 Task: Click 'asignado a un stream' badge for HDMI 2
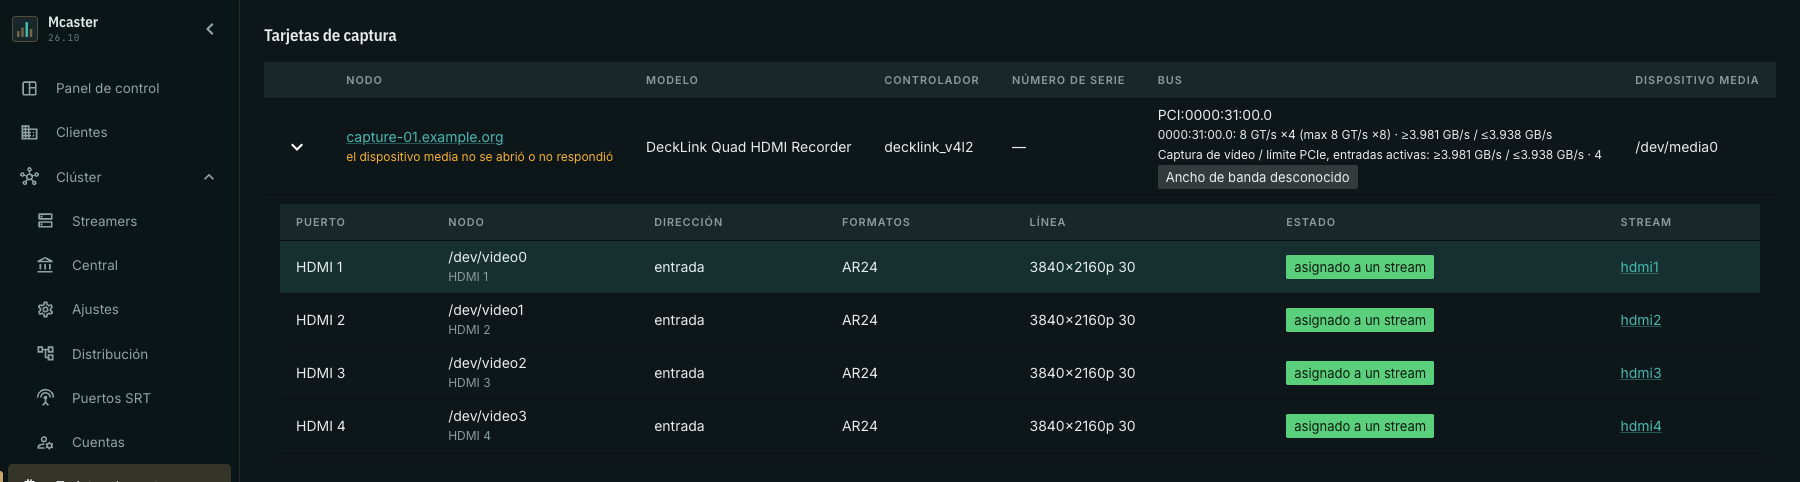coord(1360,320)
